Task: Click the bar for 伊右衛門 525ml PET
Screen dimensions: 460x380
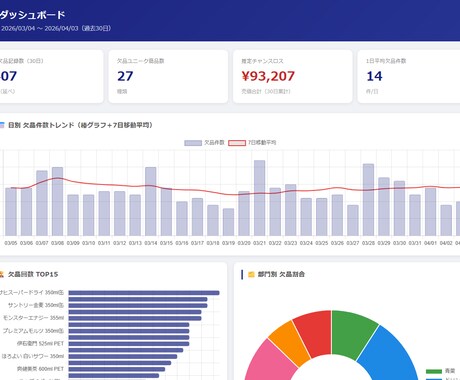Action: [x=129, y=344]
